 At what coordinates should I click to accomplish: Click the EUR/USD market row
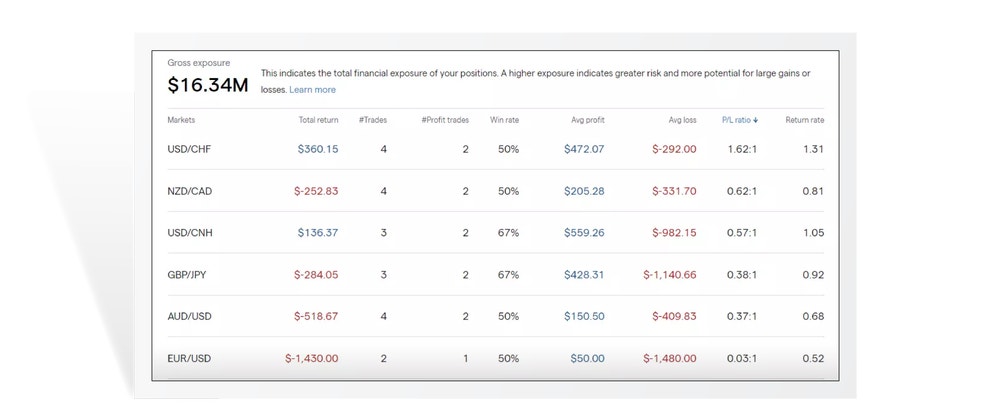(189, 358)
